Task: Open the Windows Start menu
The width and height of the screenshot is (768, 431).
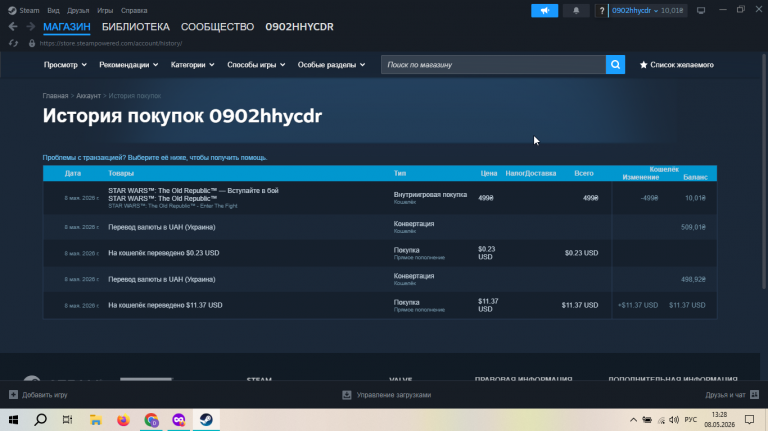Action: (x=13, y=420)
